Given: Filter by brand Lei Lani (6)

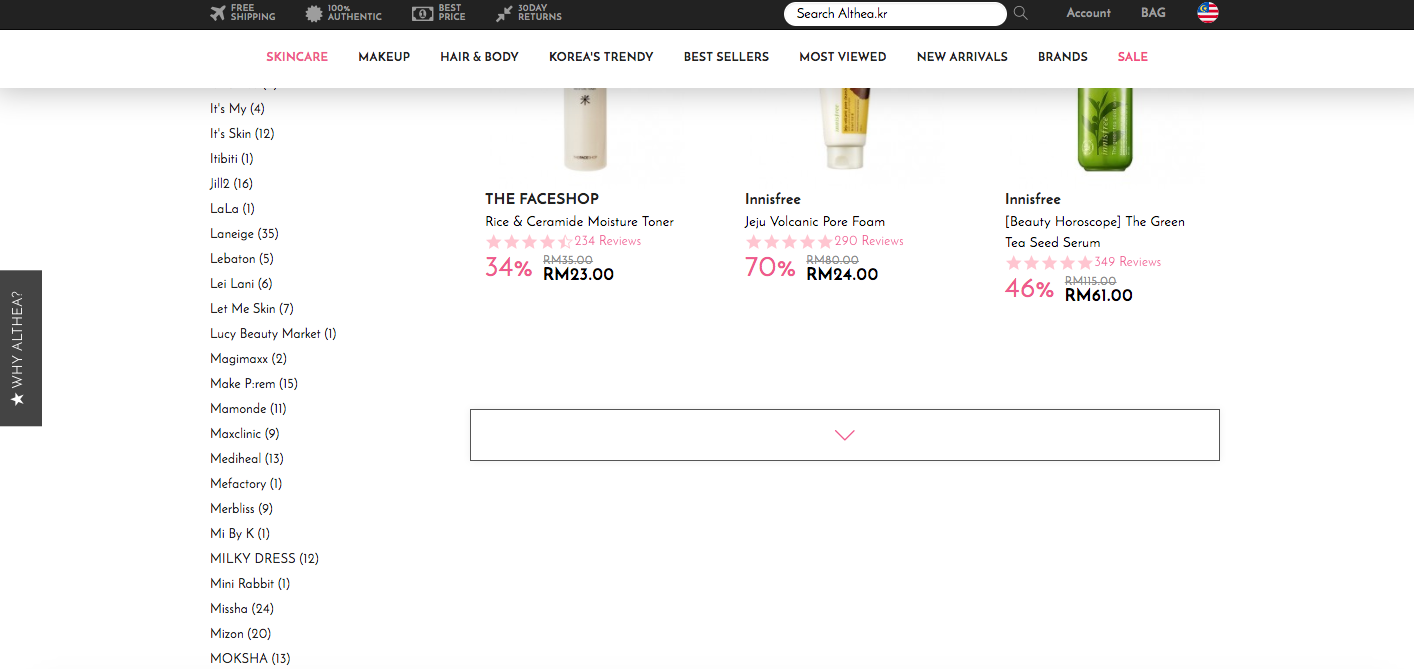Looking at the screenshot, I should [x=241, y=284].
